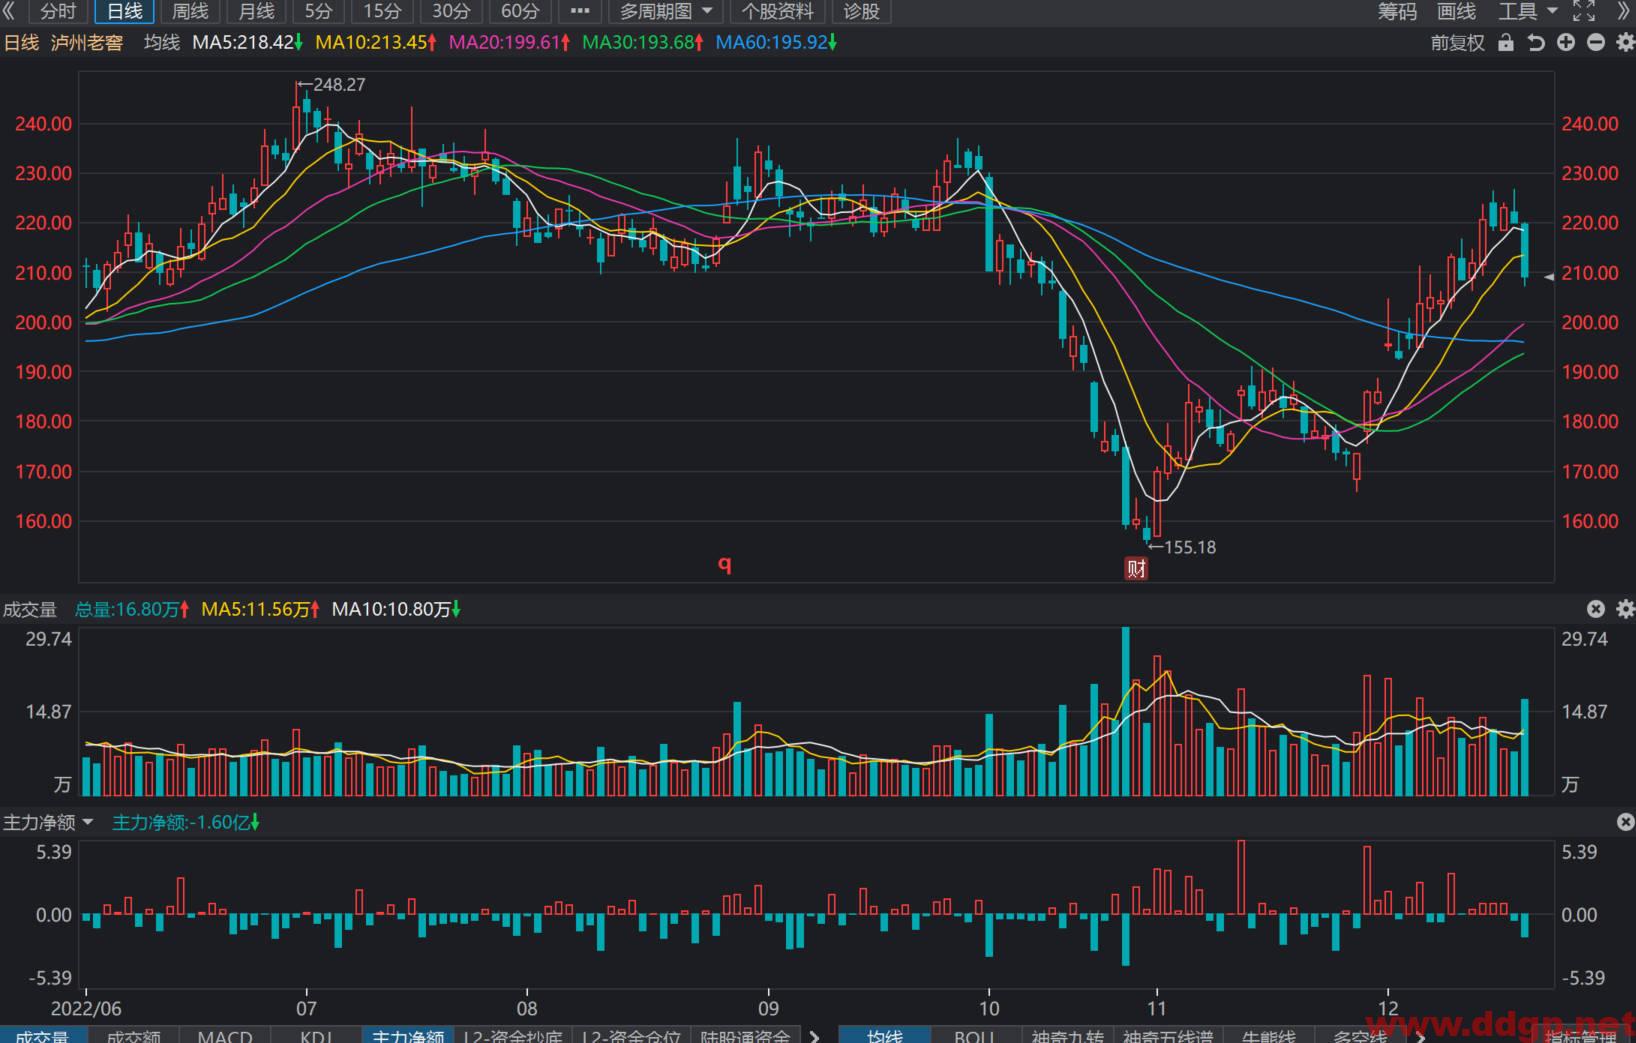Open main chart settings gear
The image size is (1636, 1043).
click(1625, 43)
